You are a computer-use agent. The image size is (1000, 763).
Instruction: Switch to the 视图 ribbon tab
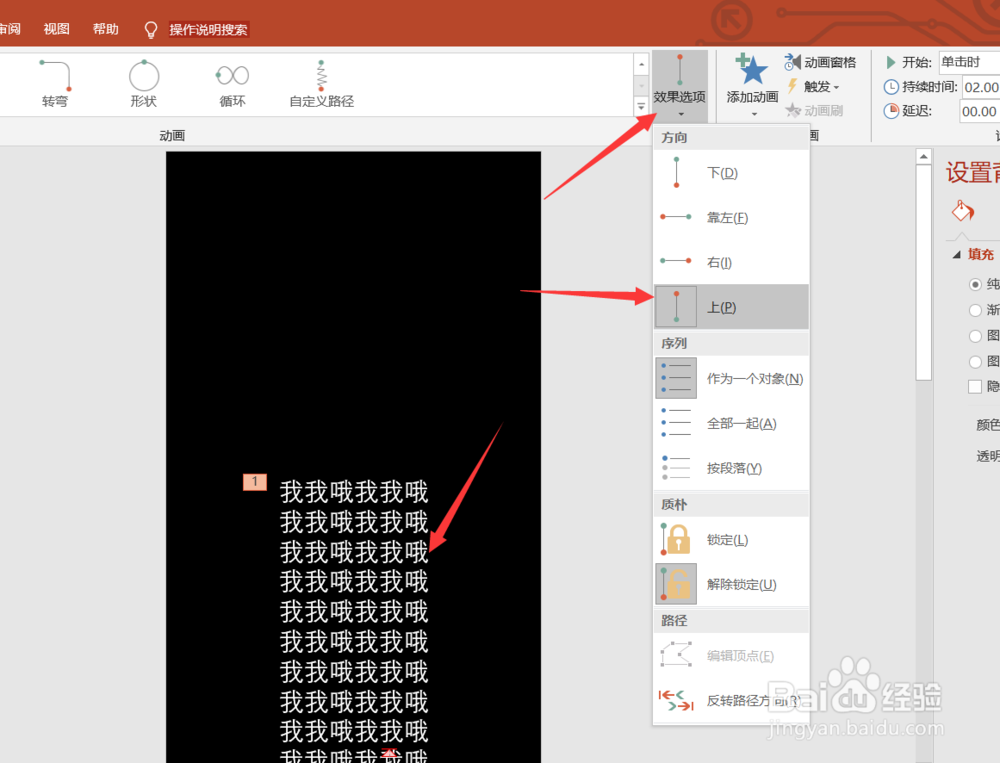[56, 28]
